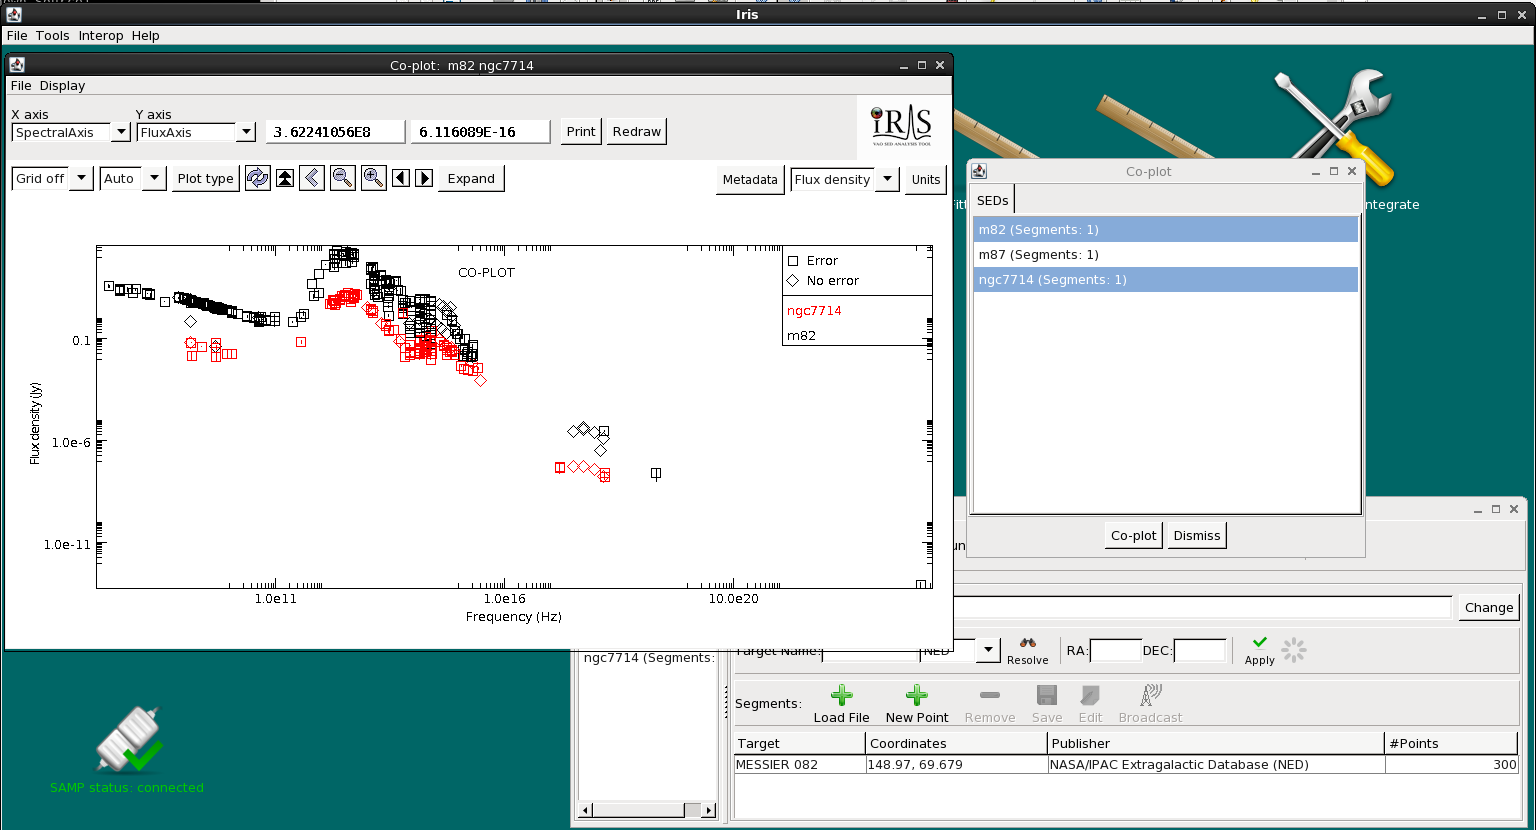Pan left with the black left-arrow icon

point(401,178)
